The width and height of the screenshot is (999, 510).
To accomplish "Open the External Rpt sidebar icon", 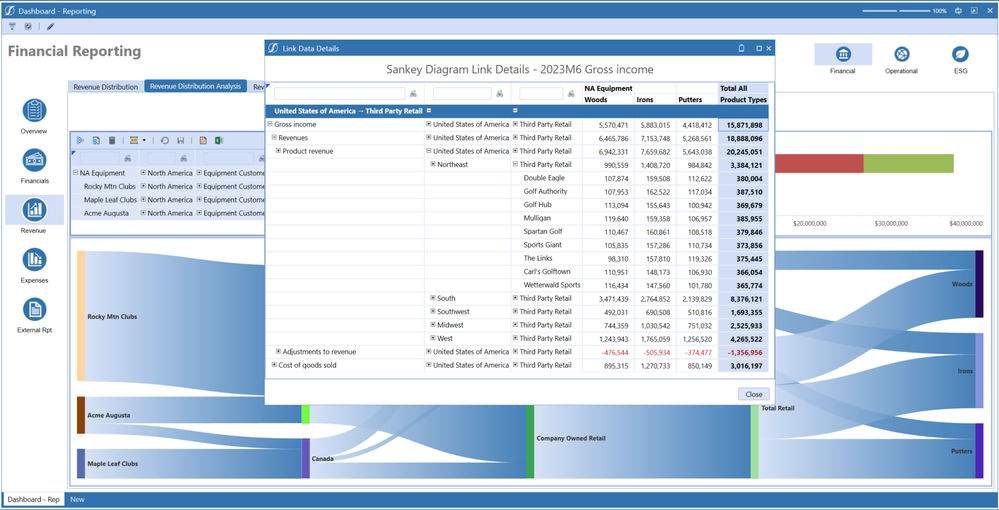I will (x=34, y=309).
